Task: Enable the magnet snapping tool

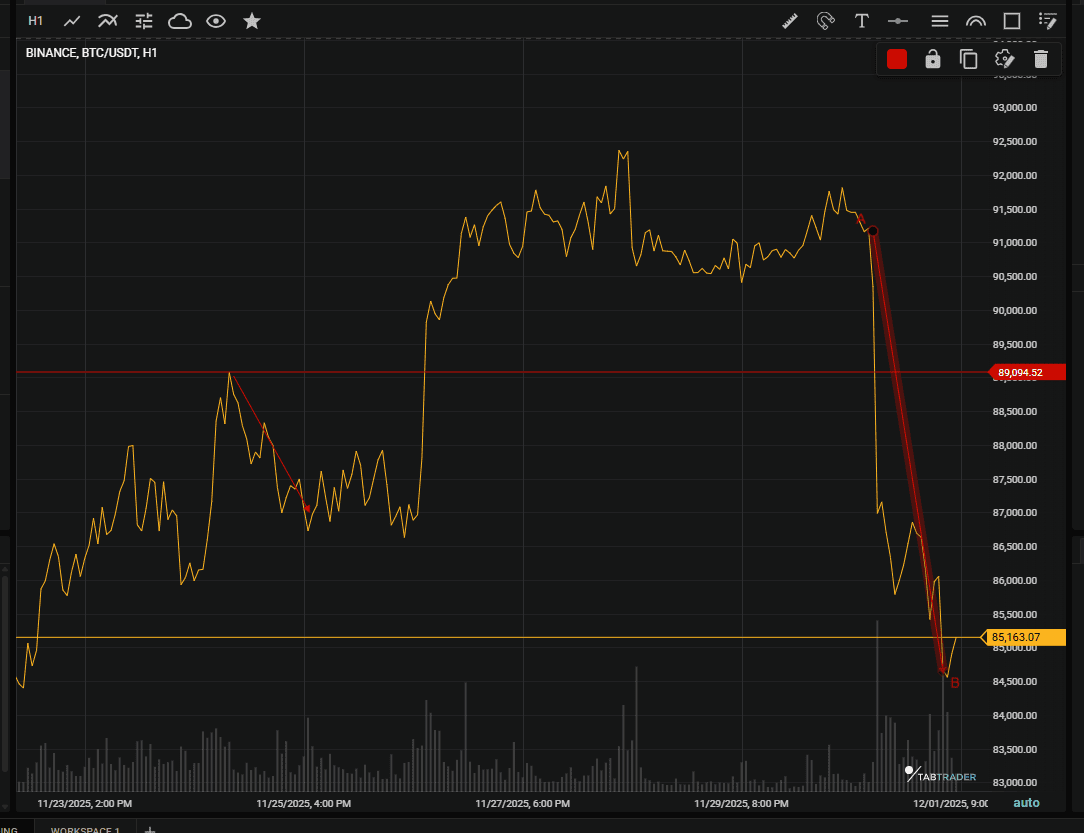Action: click(x=825, y=20)
